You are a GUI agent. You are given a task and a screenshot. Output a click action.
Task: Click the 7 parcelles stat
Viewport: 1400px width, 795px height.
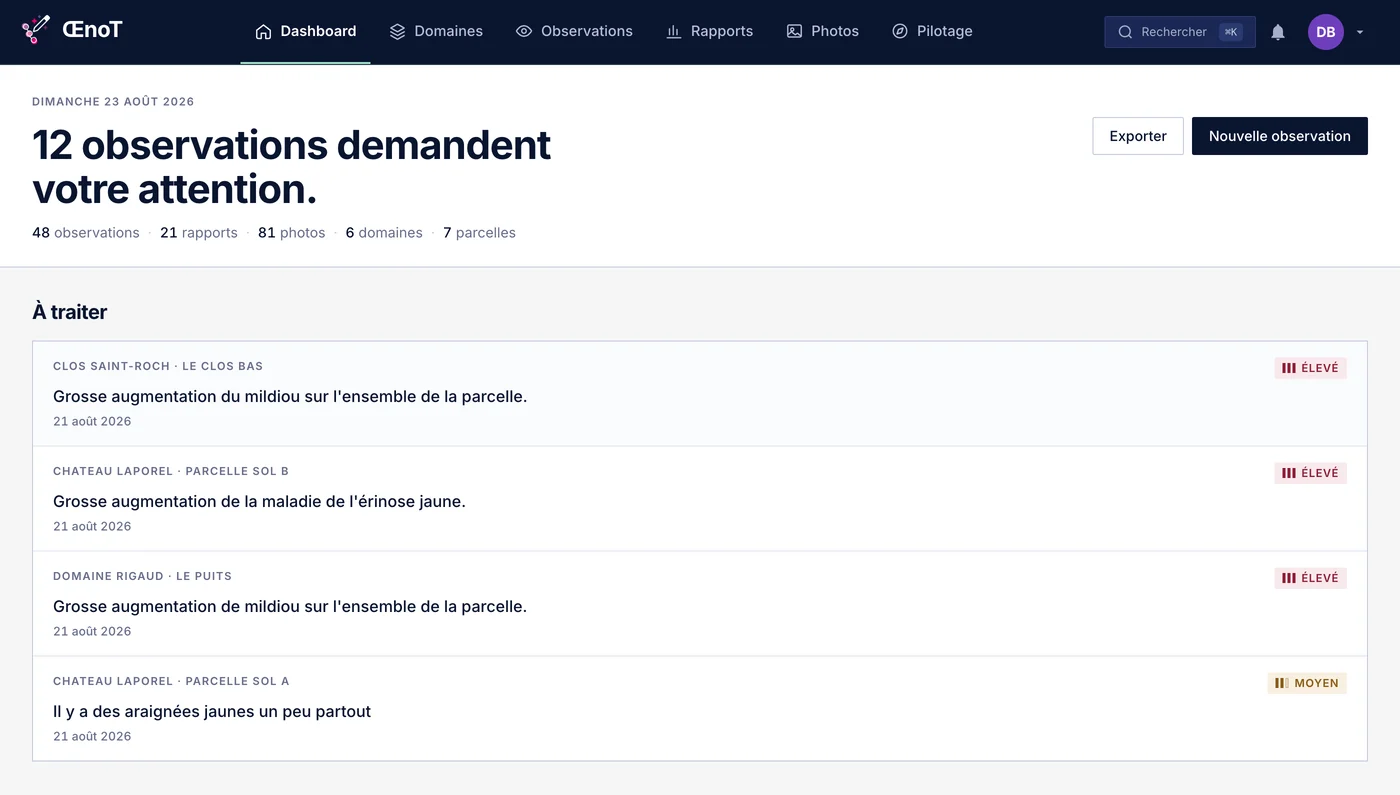pyautogui.click(x=479, y=233)
